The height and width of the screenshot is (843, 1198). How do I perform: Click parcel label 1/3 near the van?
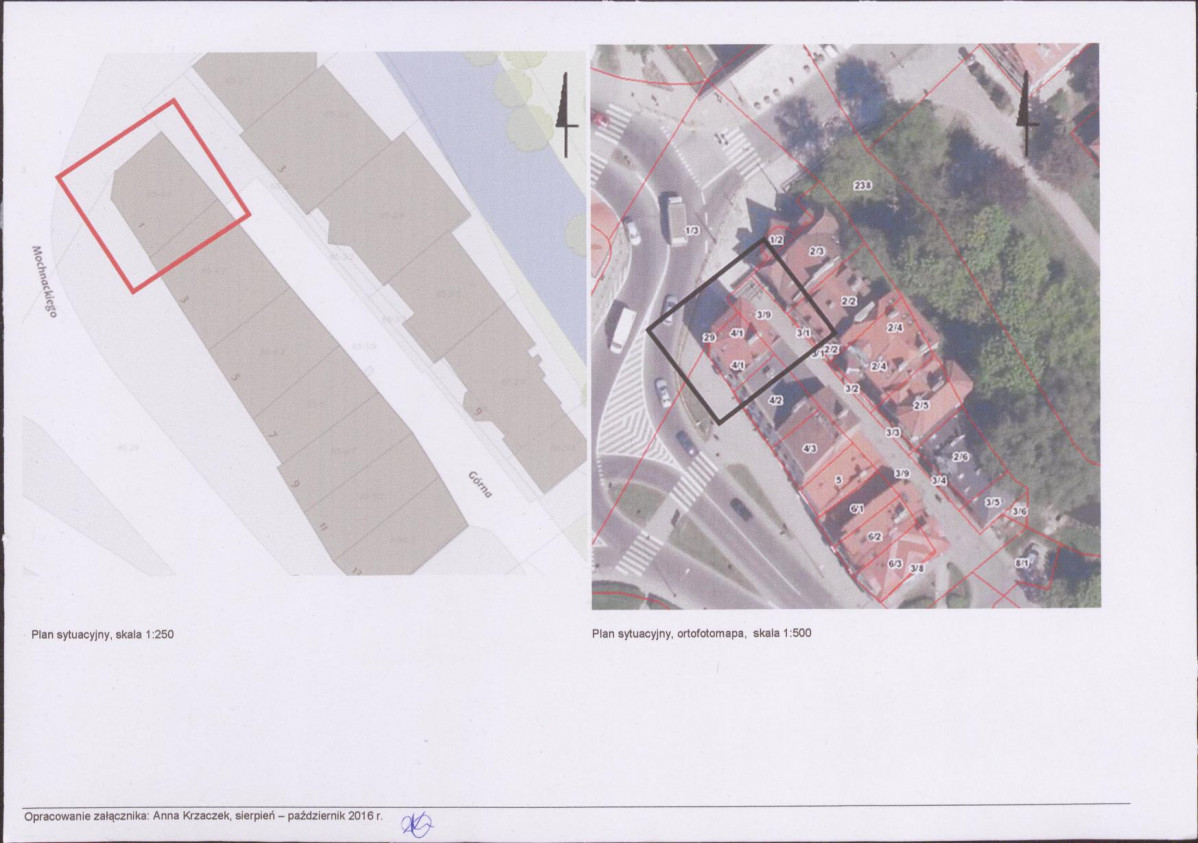click(x=691, y=230)
